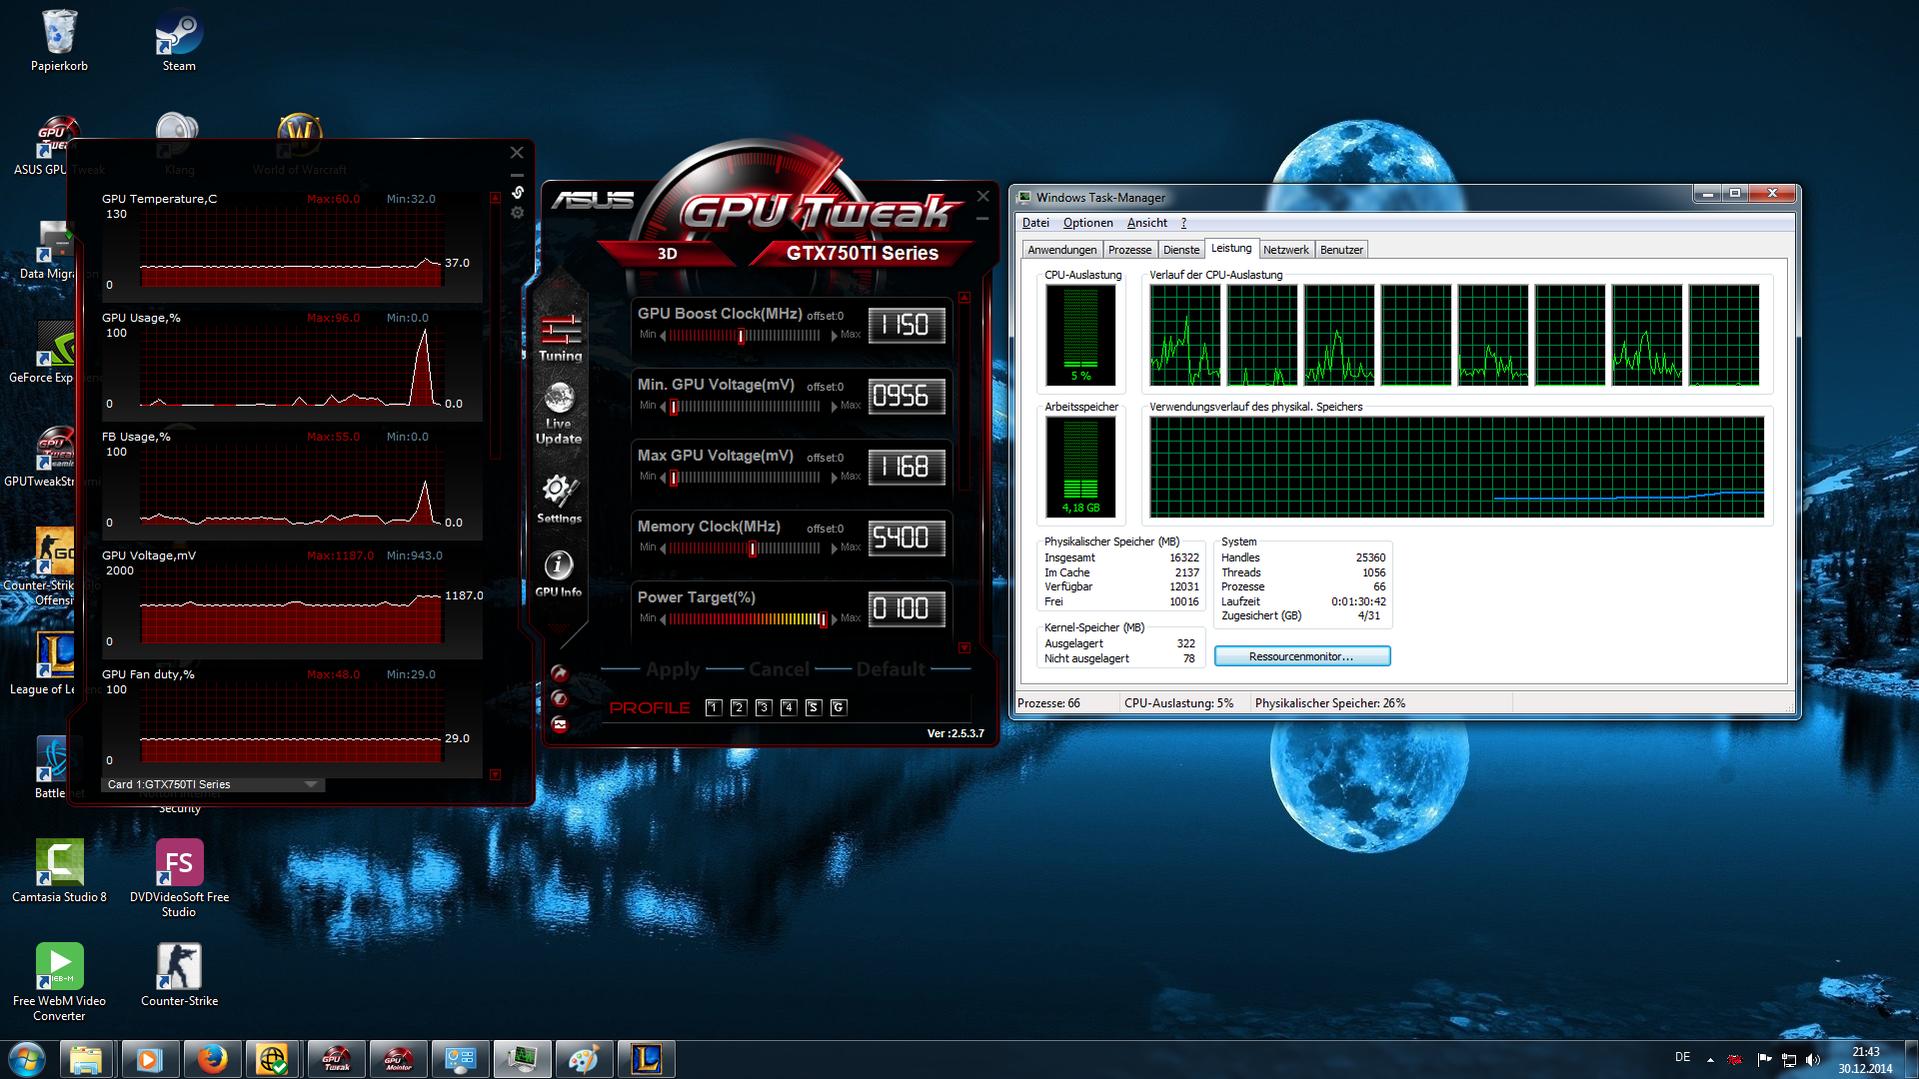The image size is (1919, 1079).
Task: Open Windows Media Player from taskbar
Action: [149, 1059]
